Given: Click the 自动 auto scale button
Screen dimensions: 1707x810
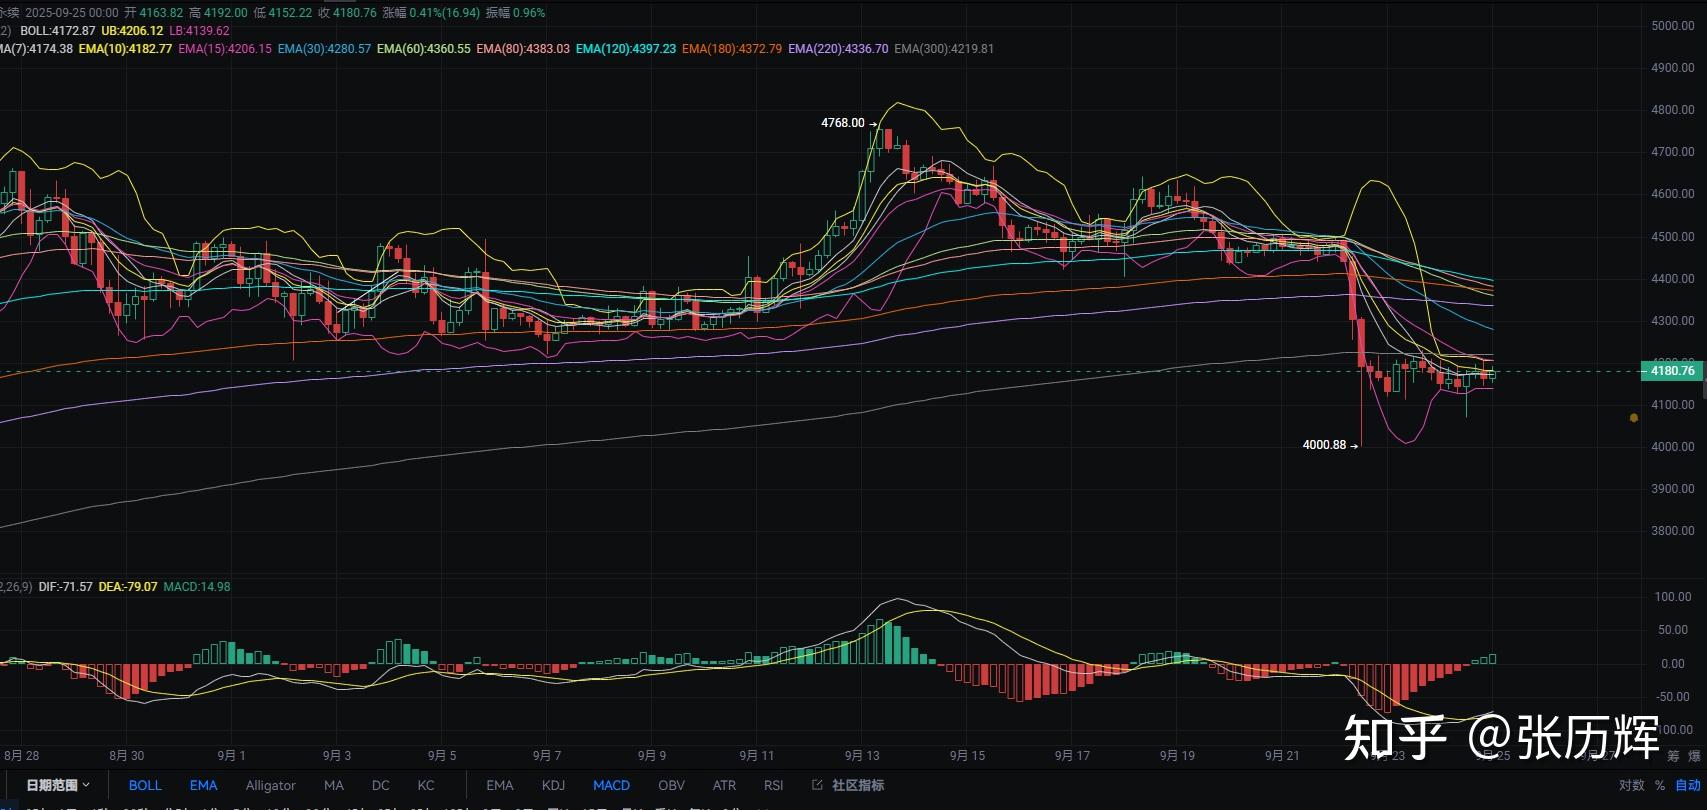Looking at the screenshot, I should click(1687, 785).
